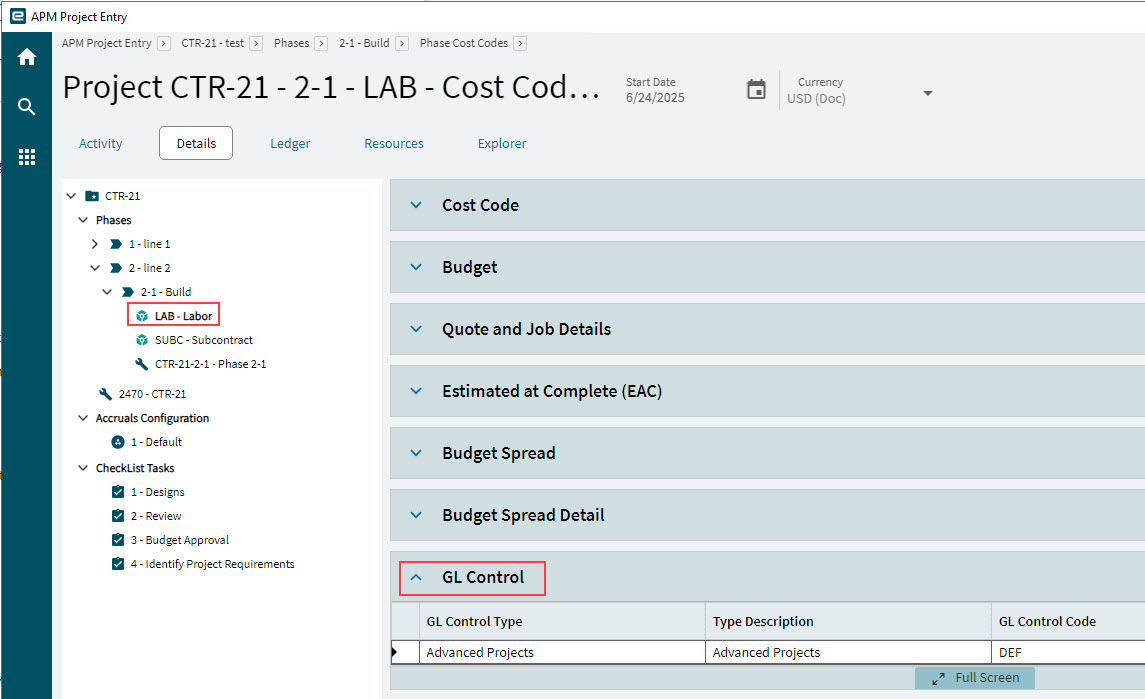Image resolution: width=1145 pixels, height=699 pixels.
Task: Expand the Budget Spread Detail panel
Action: pos(416,515)
